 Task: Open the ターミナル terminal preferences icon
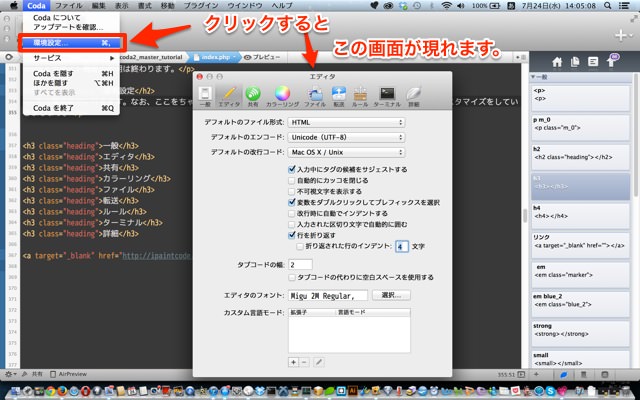[387, 97]
